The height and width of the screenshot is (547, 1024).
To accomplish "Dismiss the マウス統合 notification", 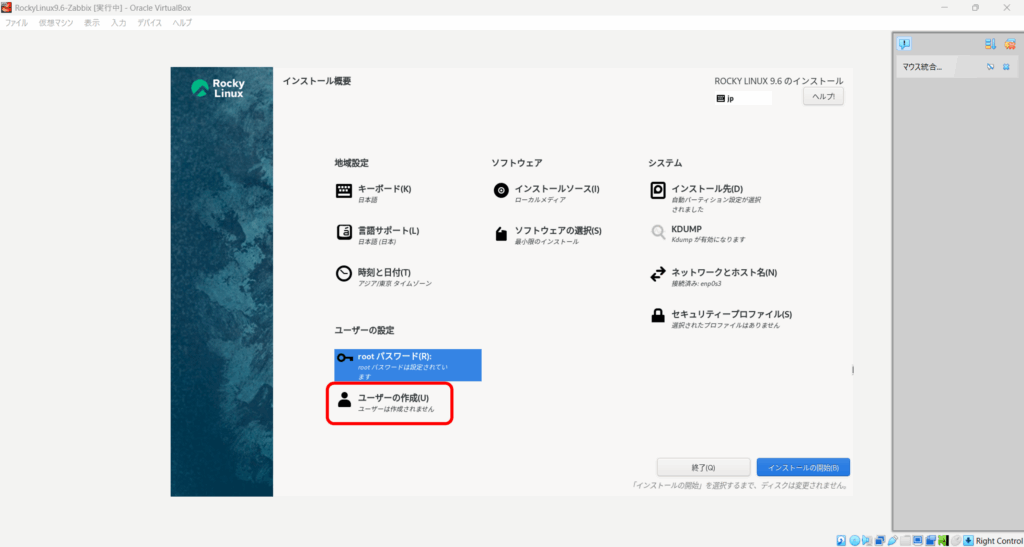I will 1006,67.
